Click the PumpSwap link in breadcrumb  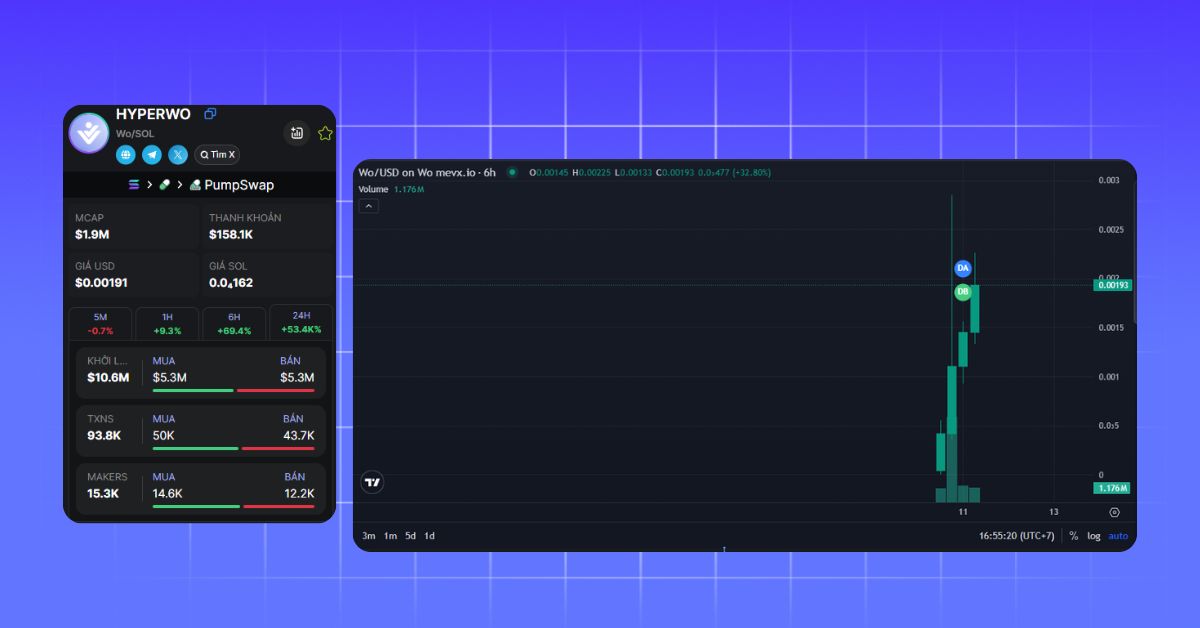(231, 185)
